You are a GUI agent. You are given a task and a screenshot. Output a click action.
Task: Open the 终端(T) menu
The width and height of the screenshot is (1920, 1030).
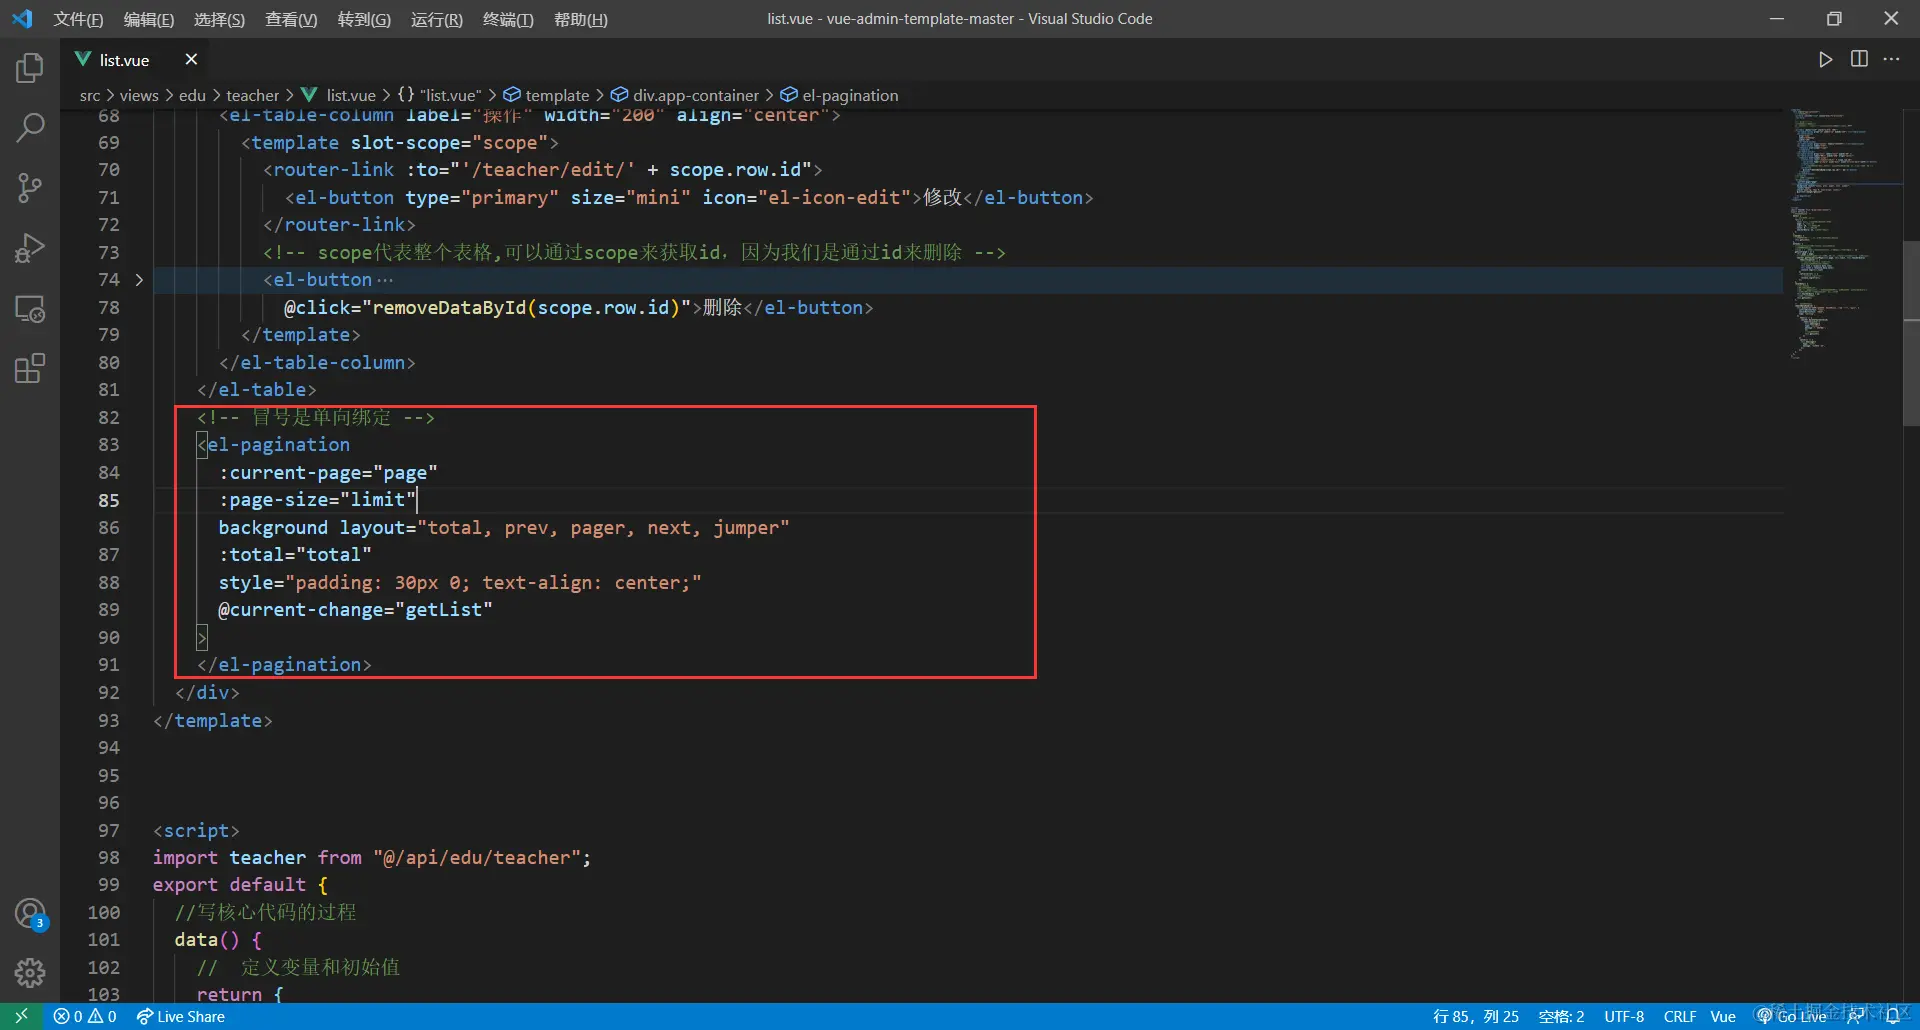[x=508, y=19]
